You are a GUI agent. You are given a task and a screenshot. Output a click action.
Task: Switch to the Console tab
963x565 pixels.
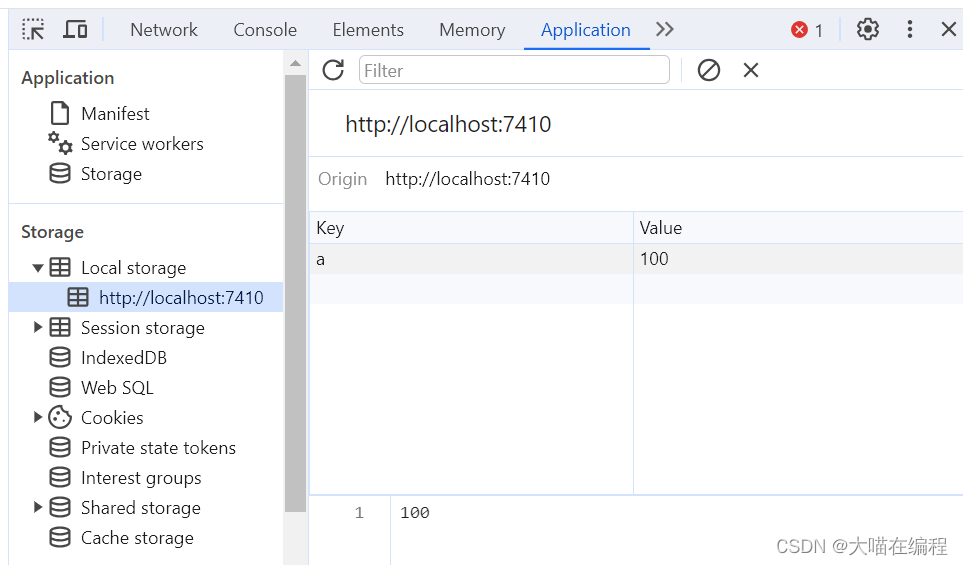265,29
